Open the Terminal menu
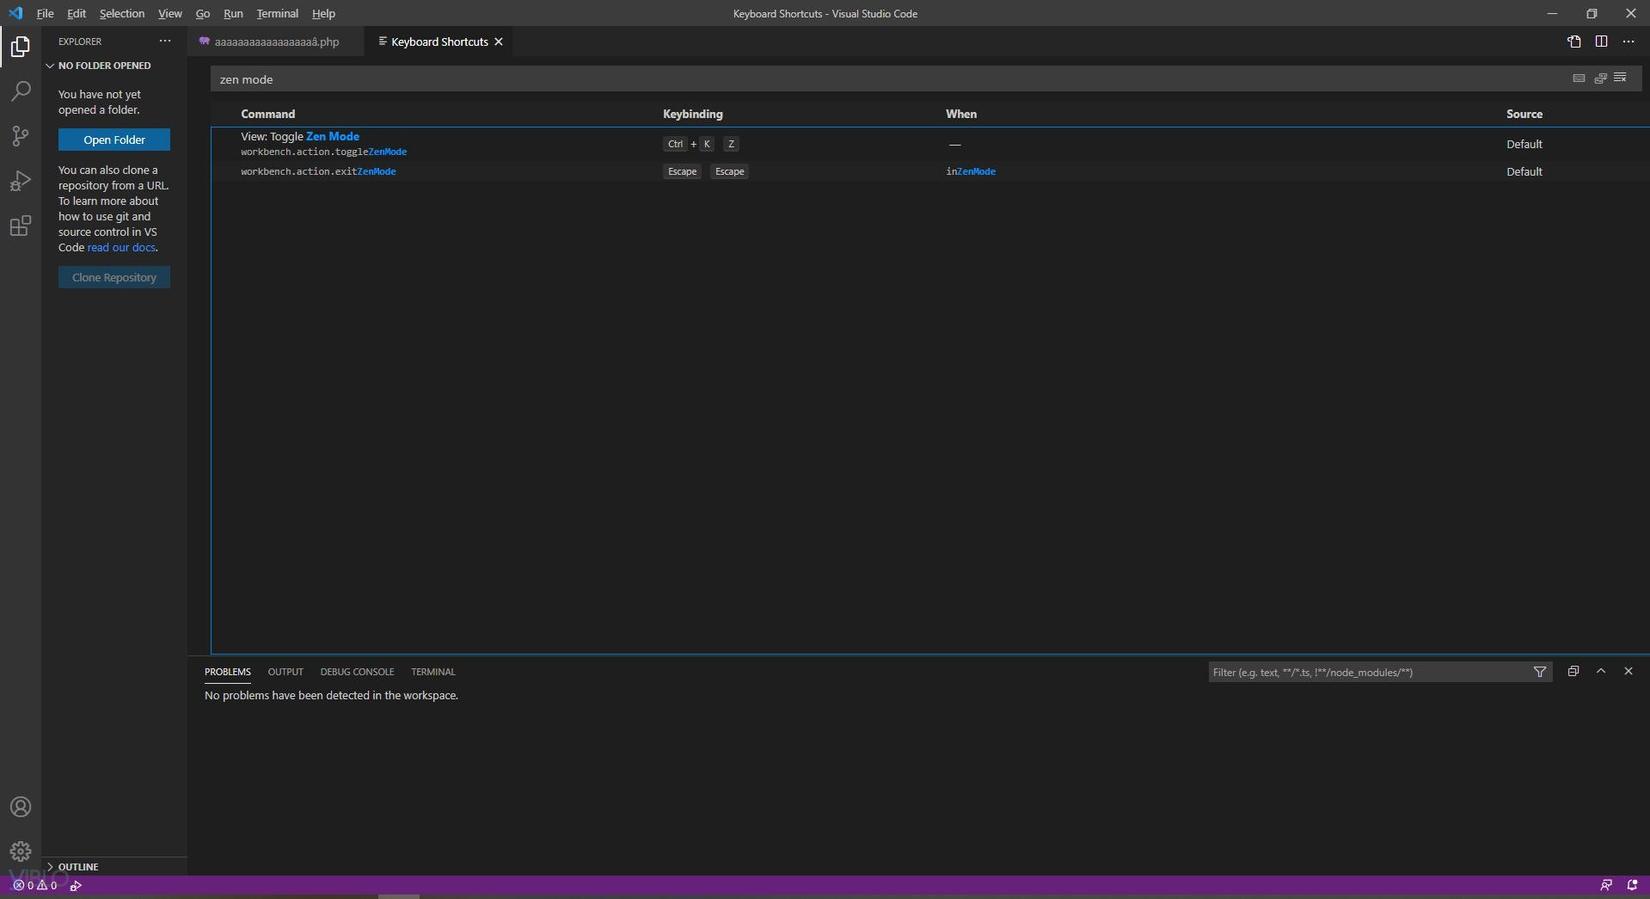The width and height of the screenshot is (1650, 899). click(x=277, y=13)
